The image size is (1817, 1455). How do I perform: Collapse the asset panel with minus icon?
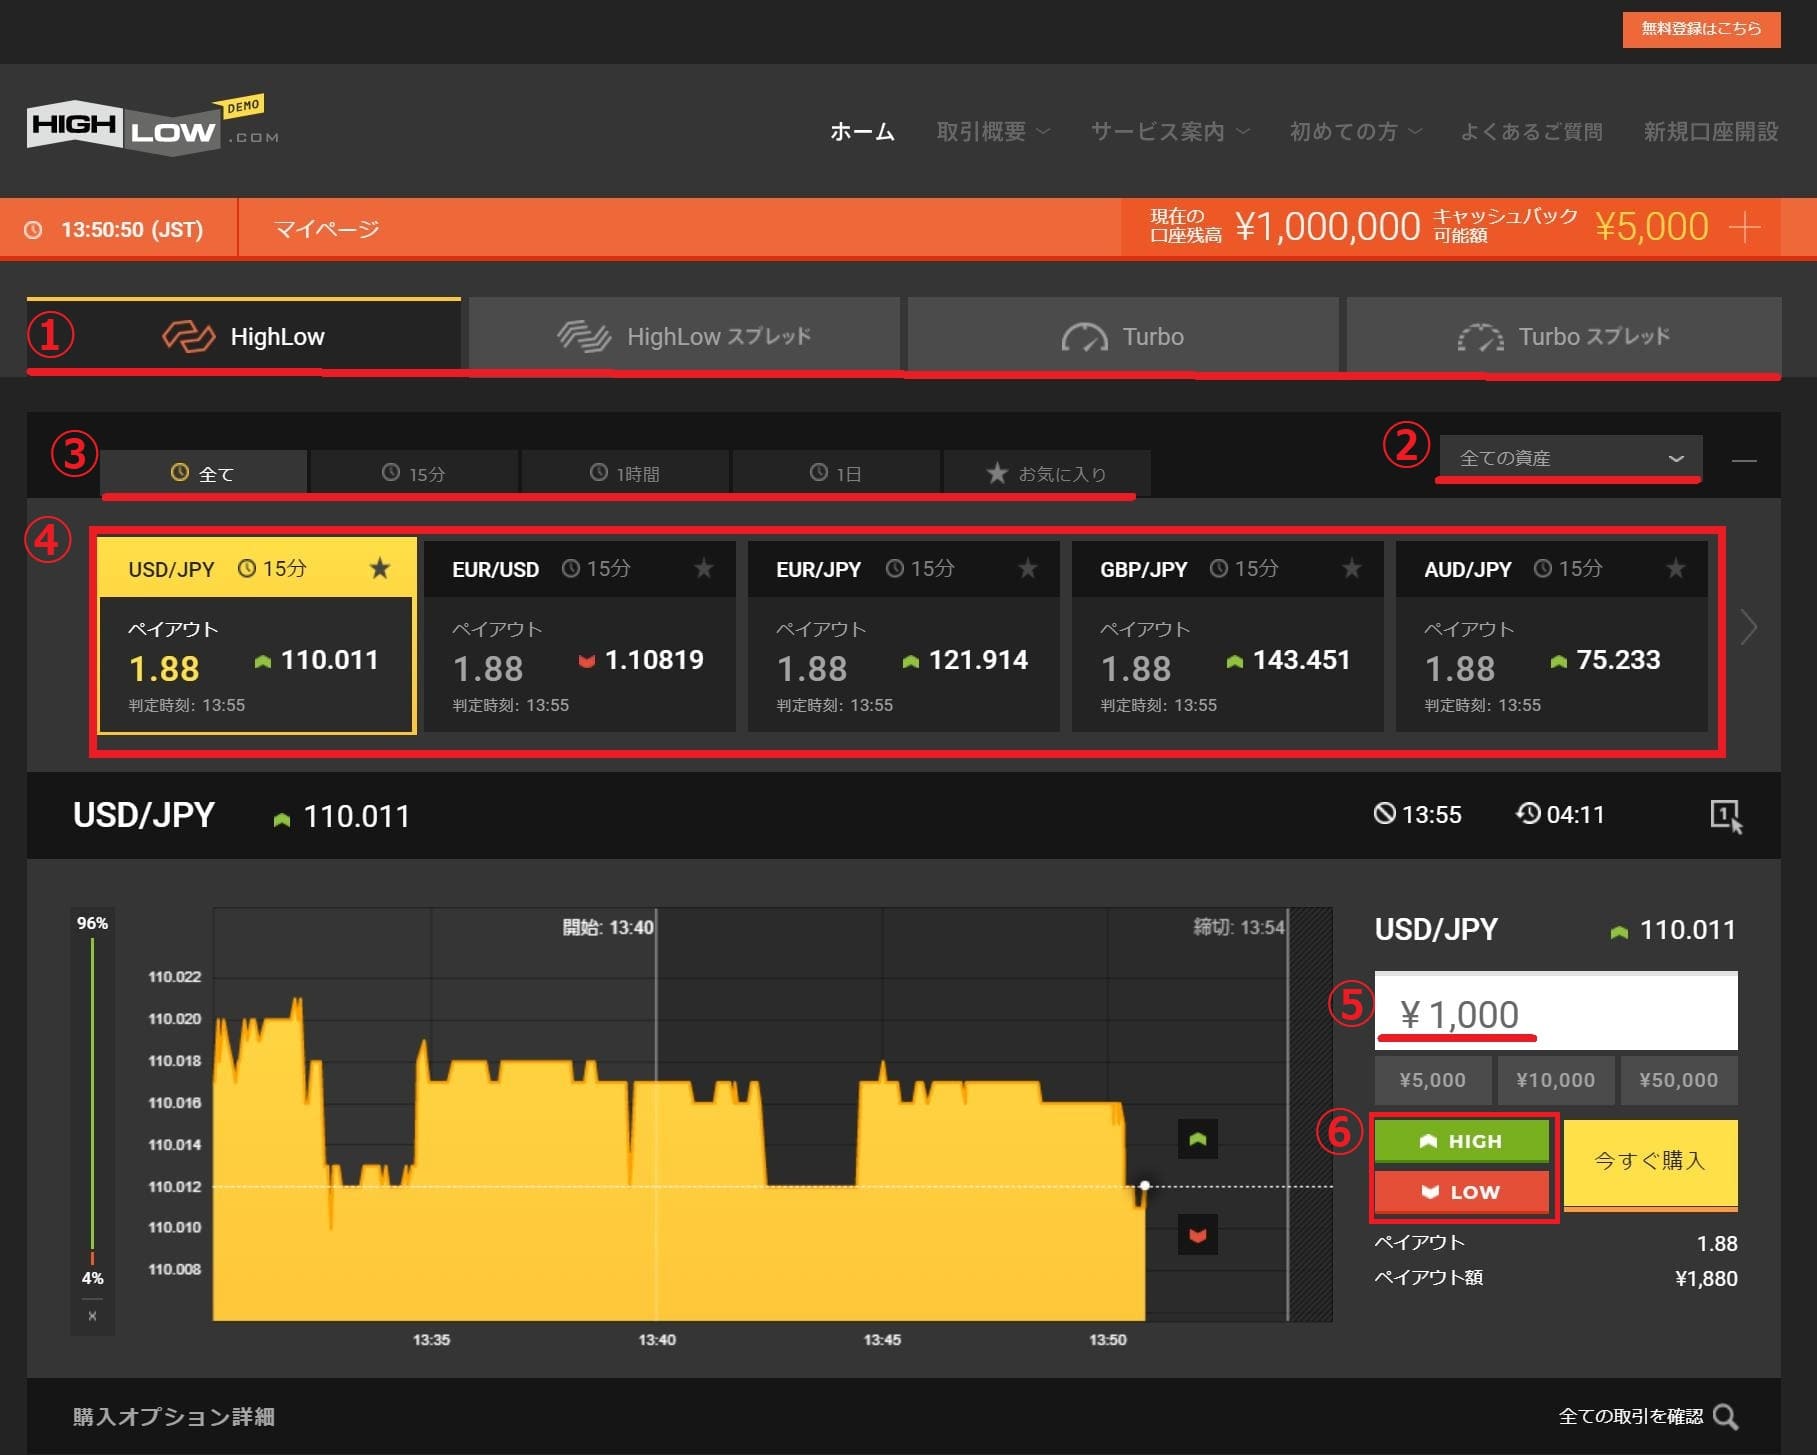pyautogui.click(x=1744, y=460)
